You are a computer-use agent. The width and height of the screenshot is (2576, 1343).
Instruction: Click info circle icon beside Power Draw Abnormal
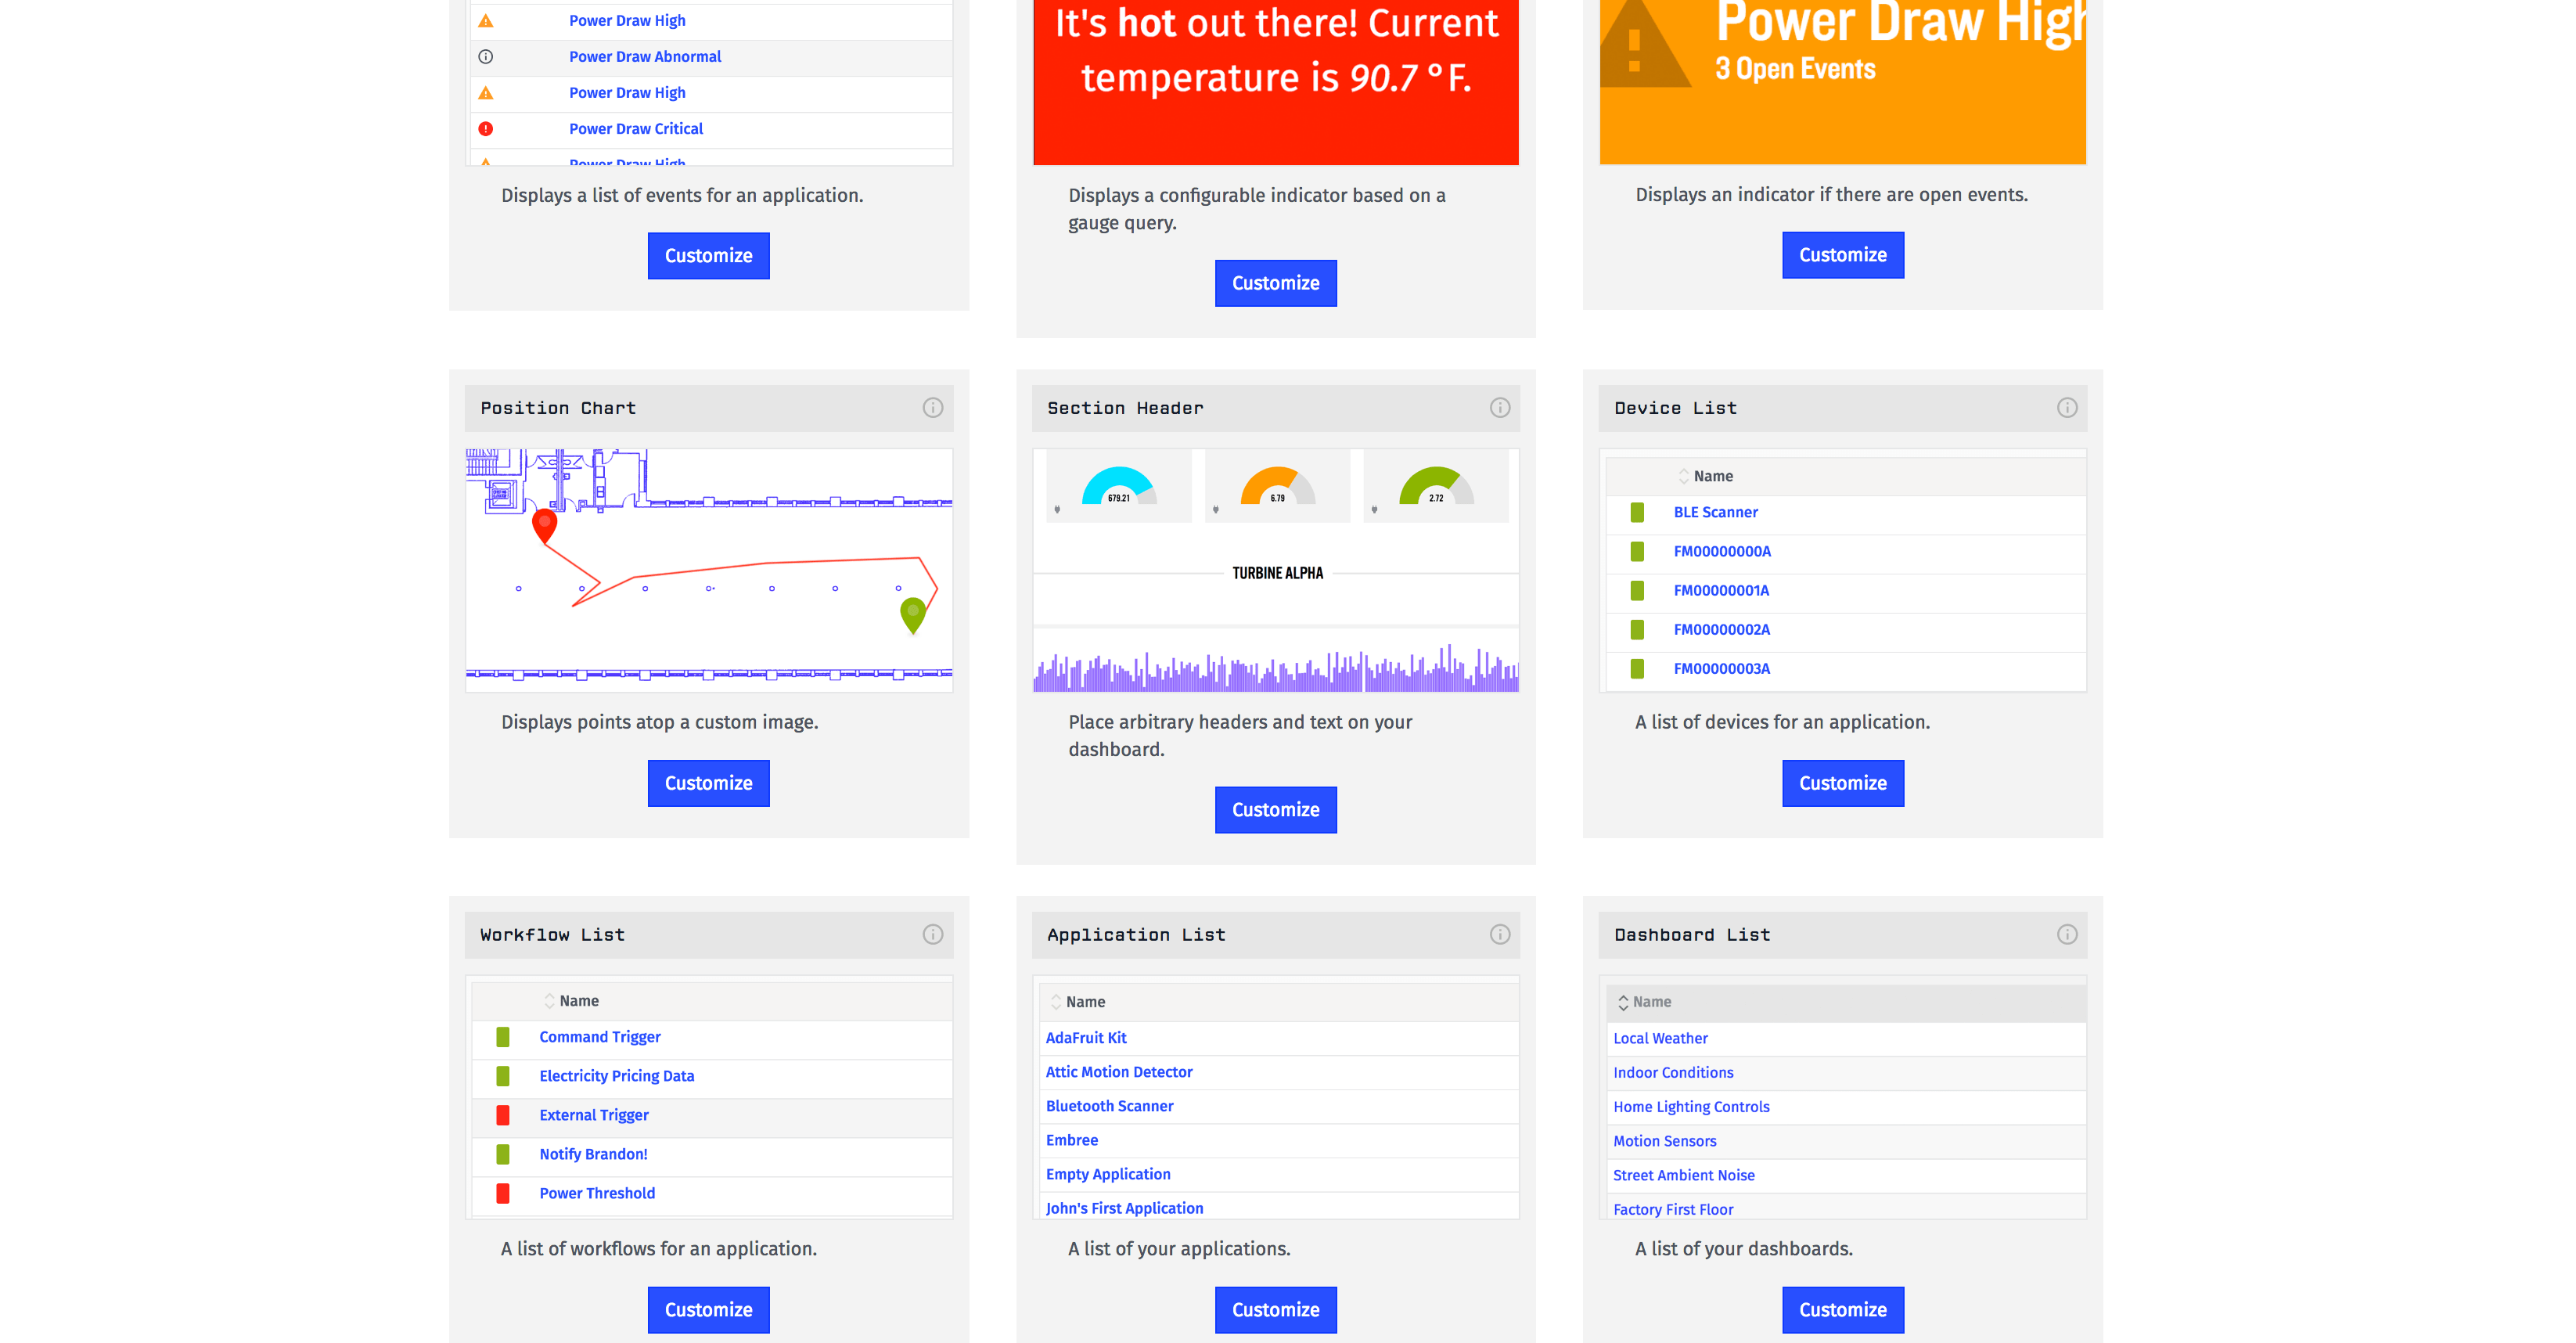pos(485,57)
